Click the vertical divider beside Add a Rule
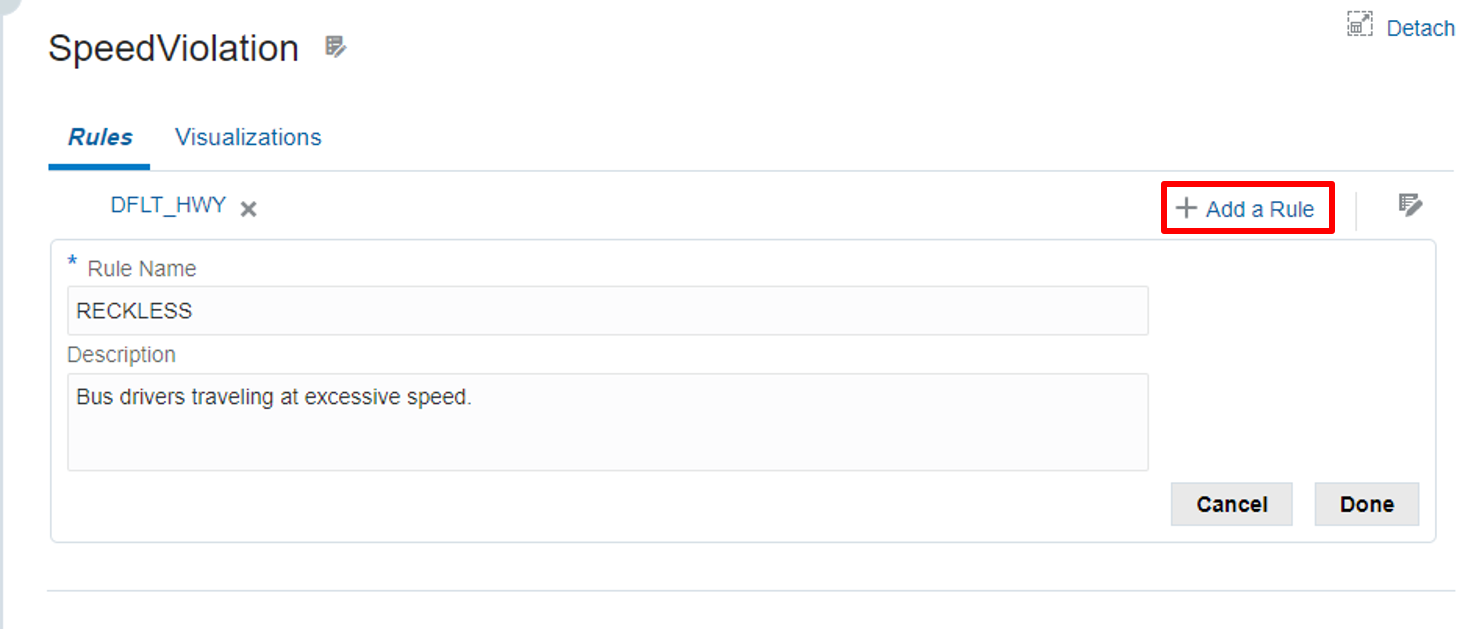Image resolution: width=1482 pixels, height=629 pixels. [1356, 210]
